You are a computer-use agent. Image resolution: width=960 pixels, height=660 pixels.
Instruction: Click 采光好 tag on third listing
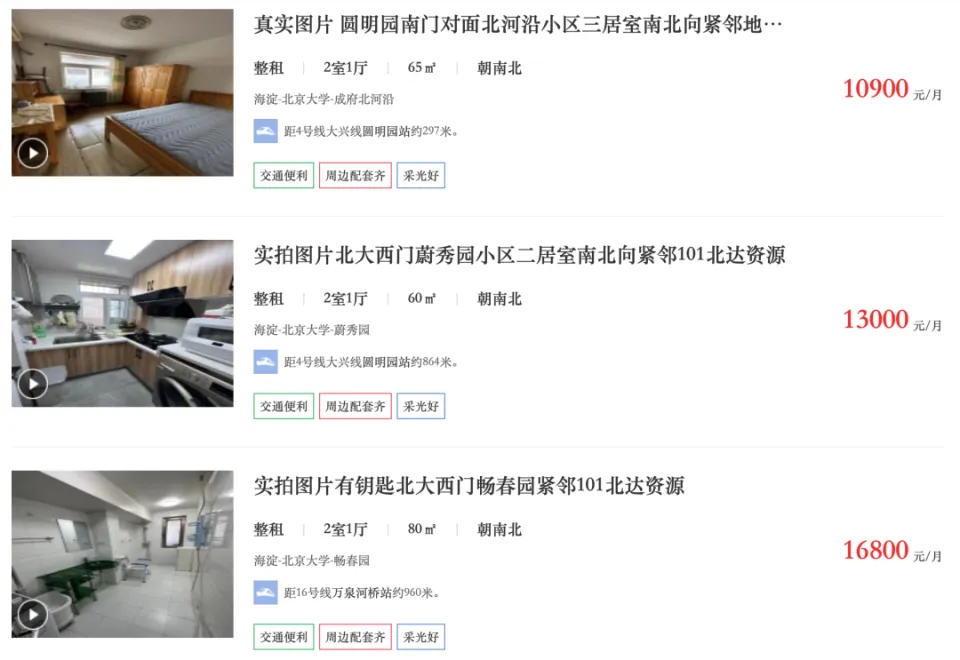tap(421, 637)
